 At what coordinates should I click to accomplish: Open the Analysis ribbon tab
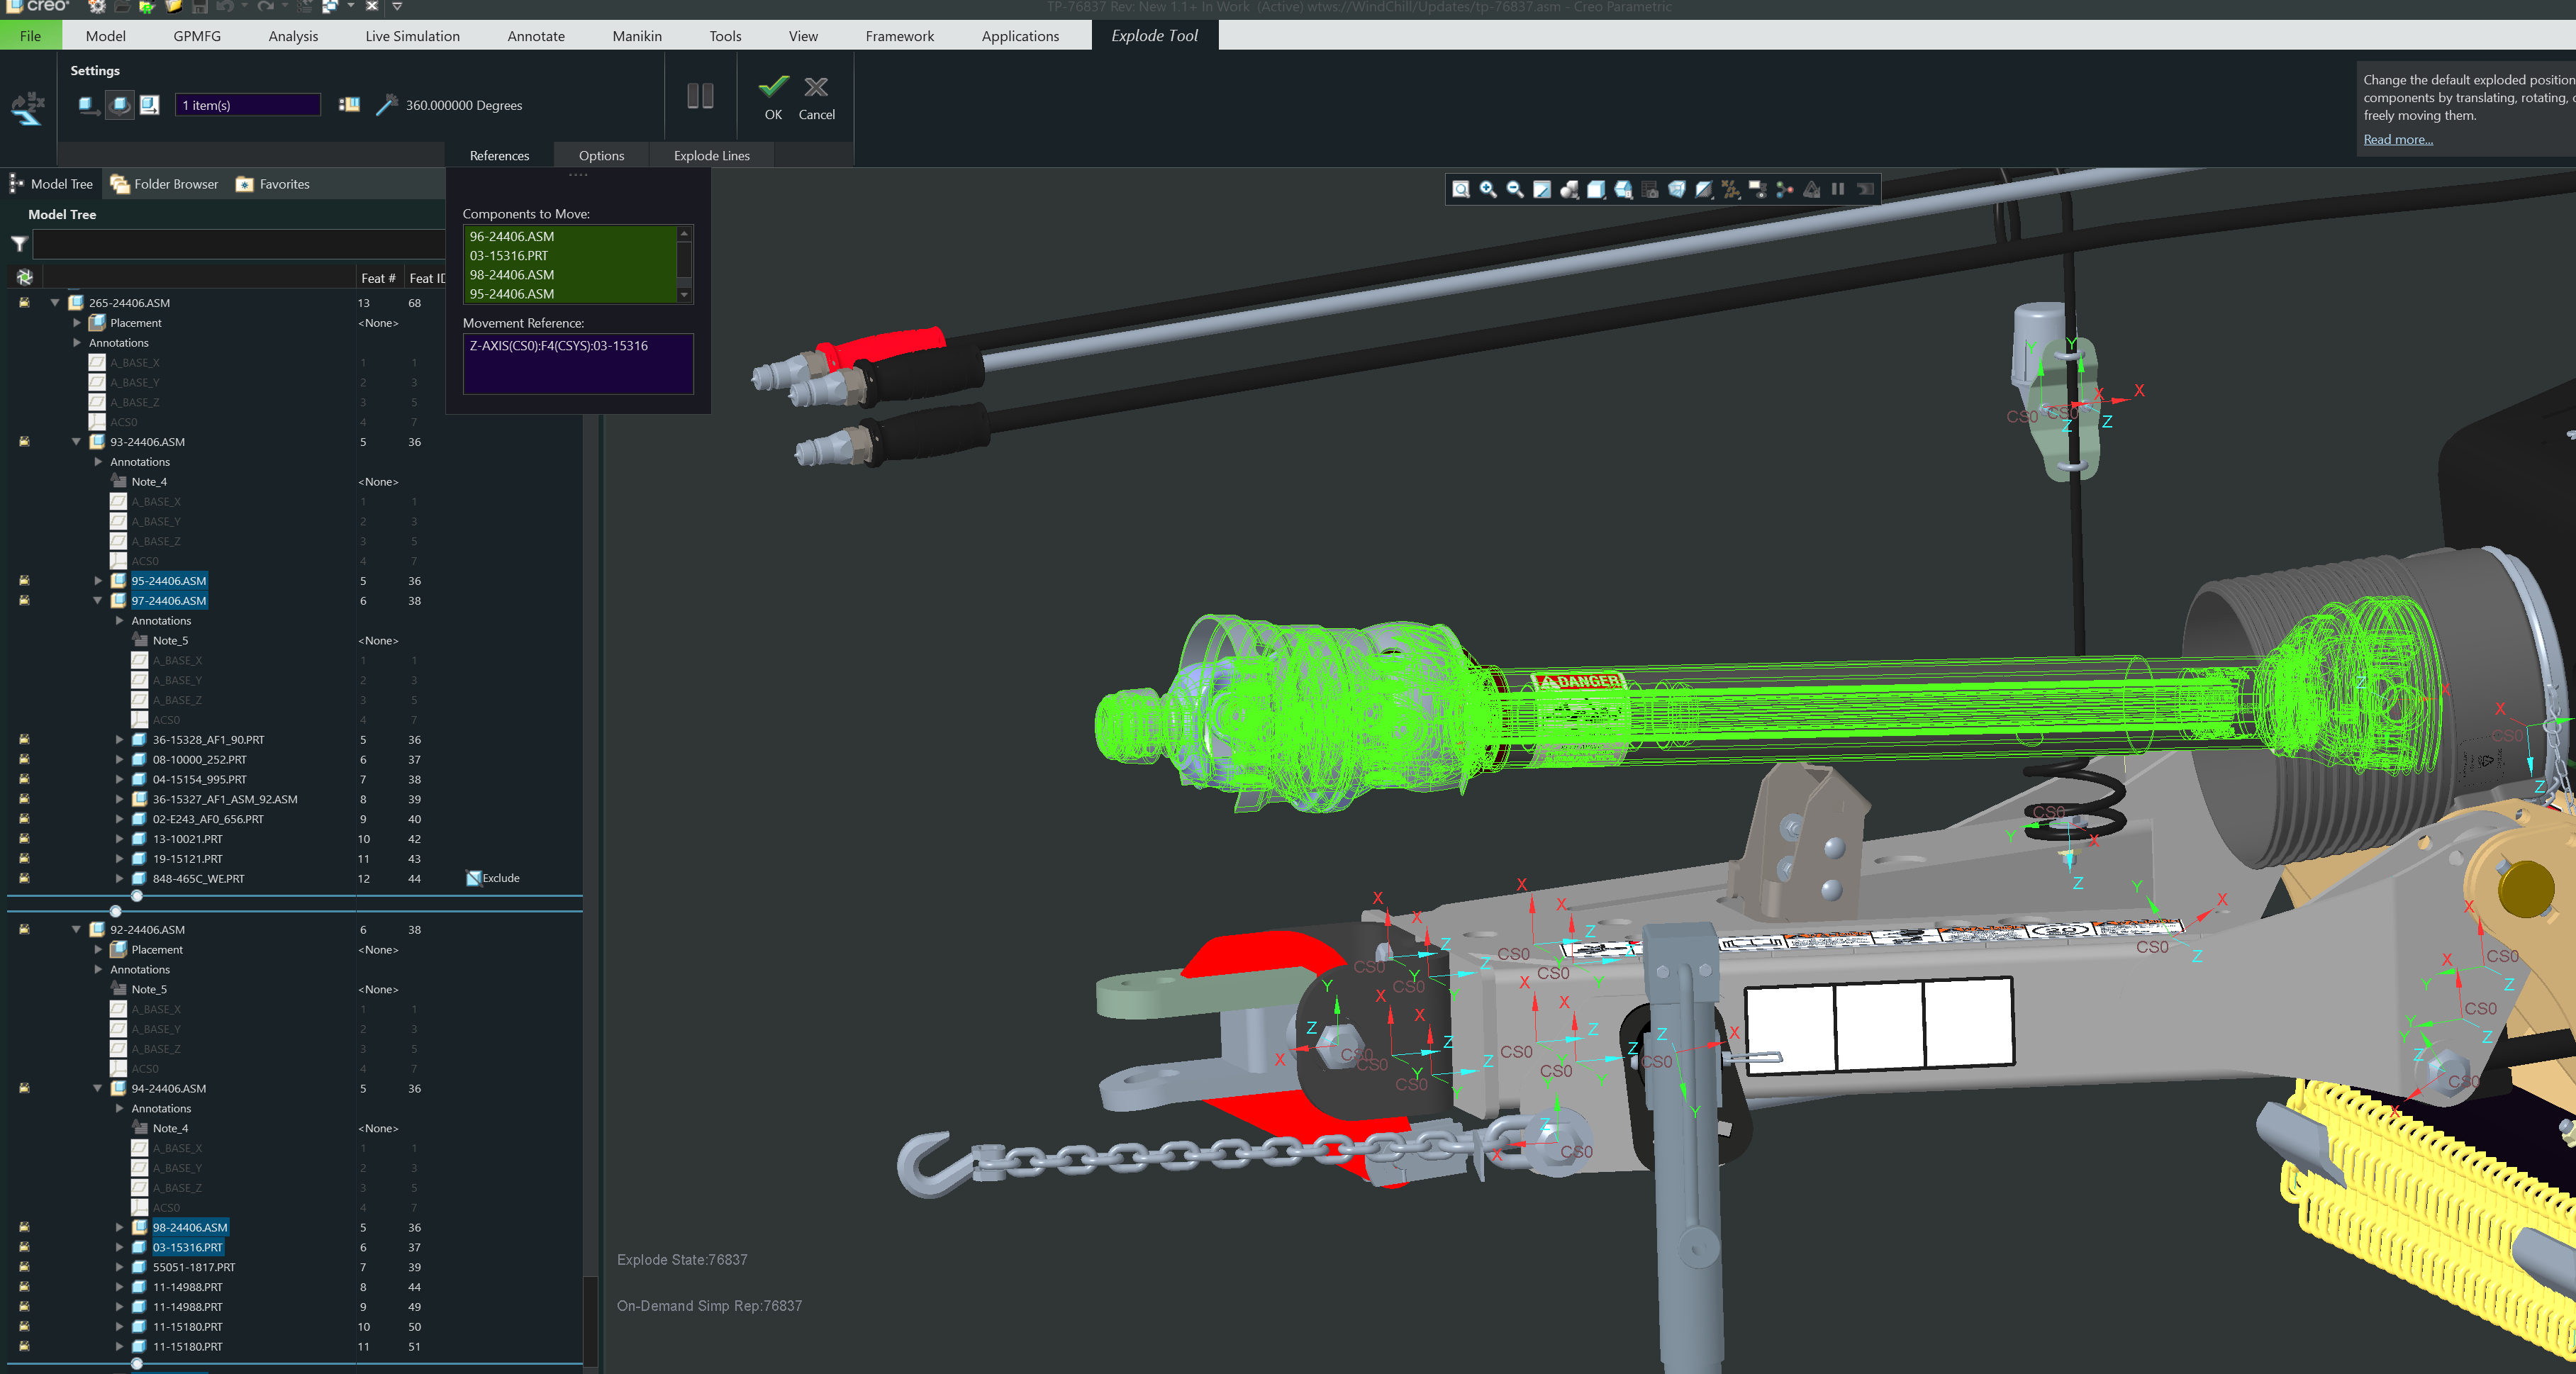(x=293, y=36)
